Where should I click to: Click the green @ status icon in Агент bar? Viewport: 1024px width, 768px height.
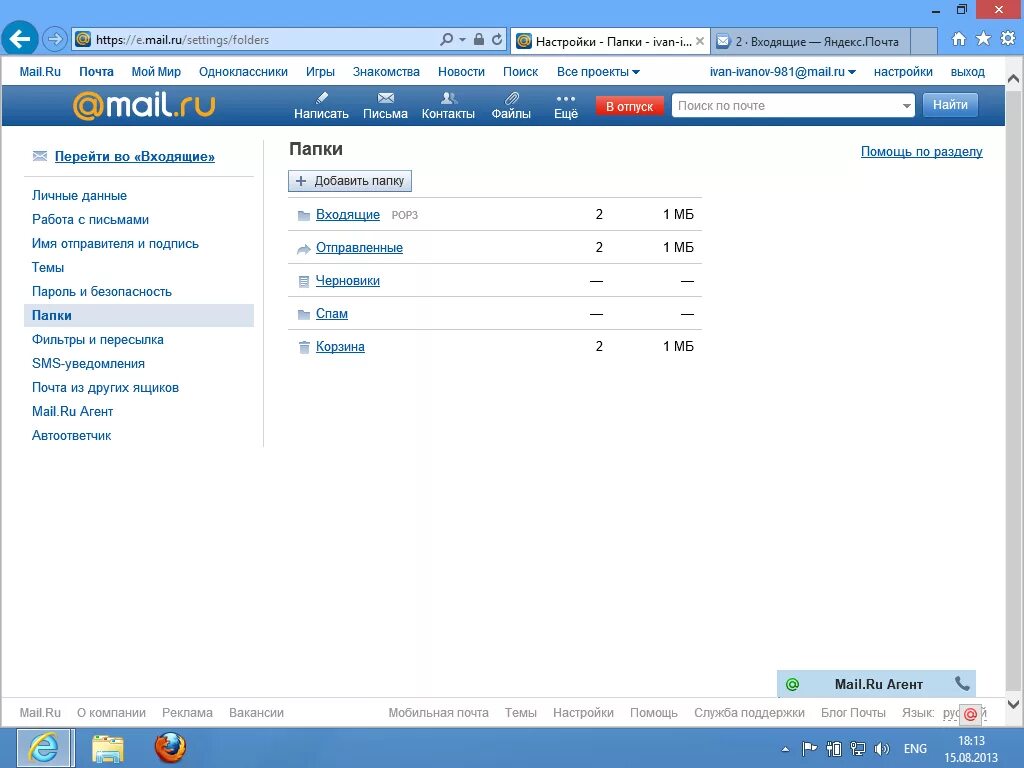[792, 684]
